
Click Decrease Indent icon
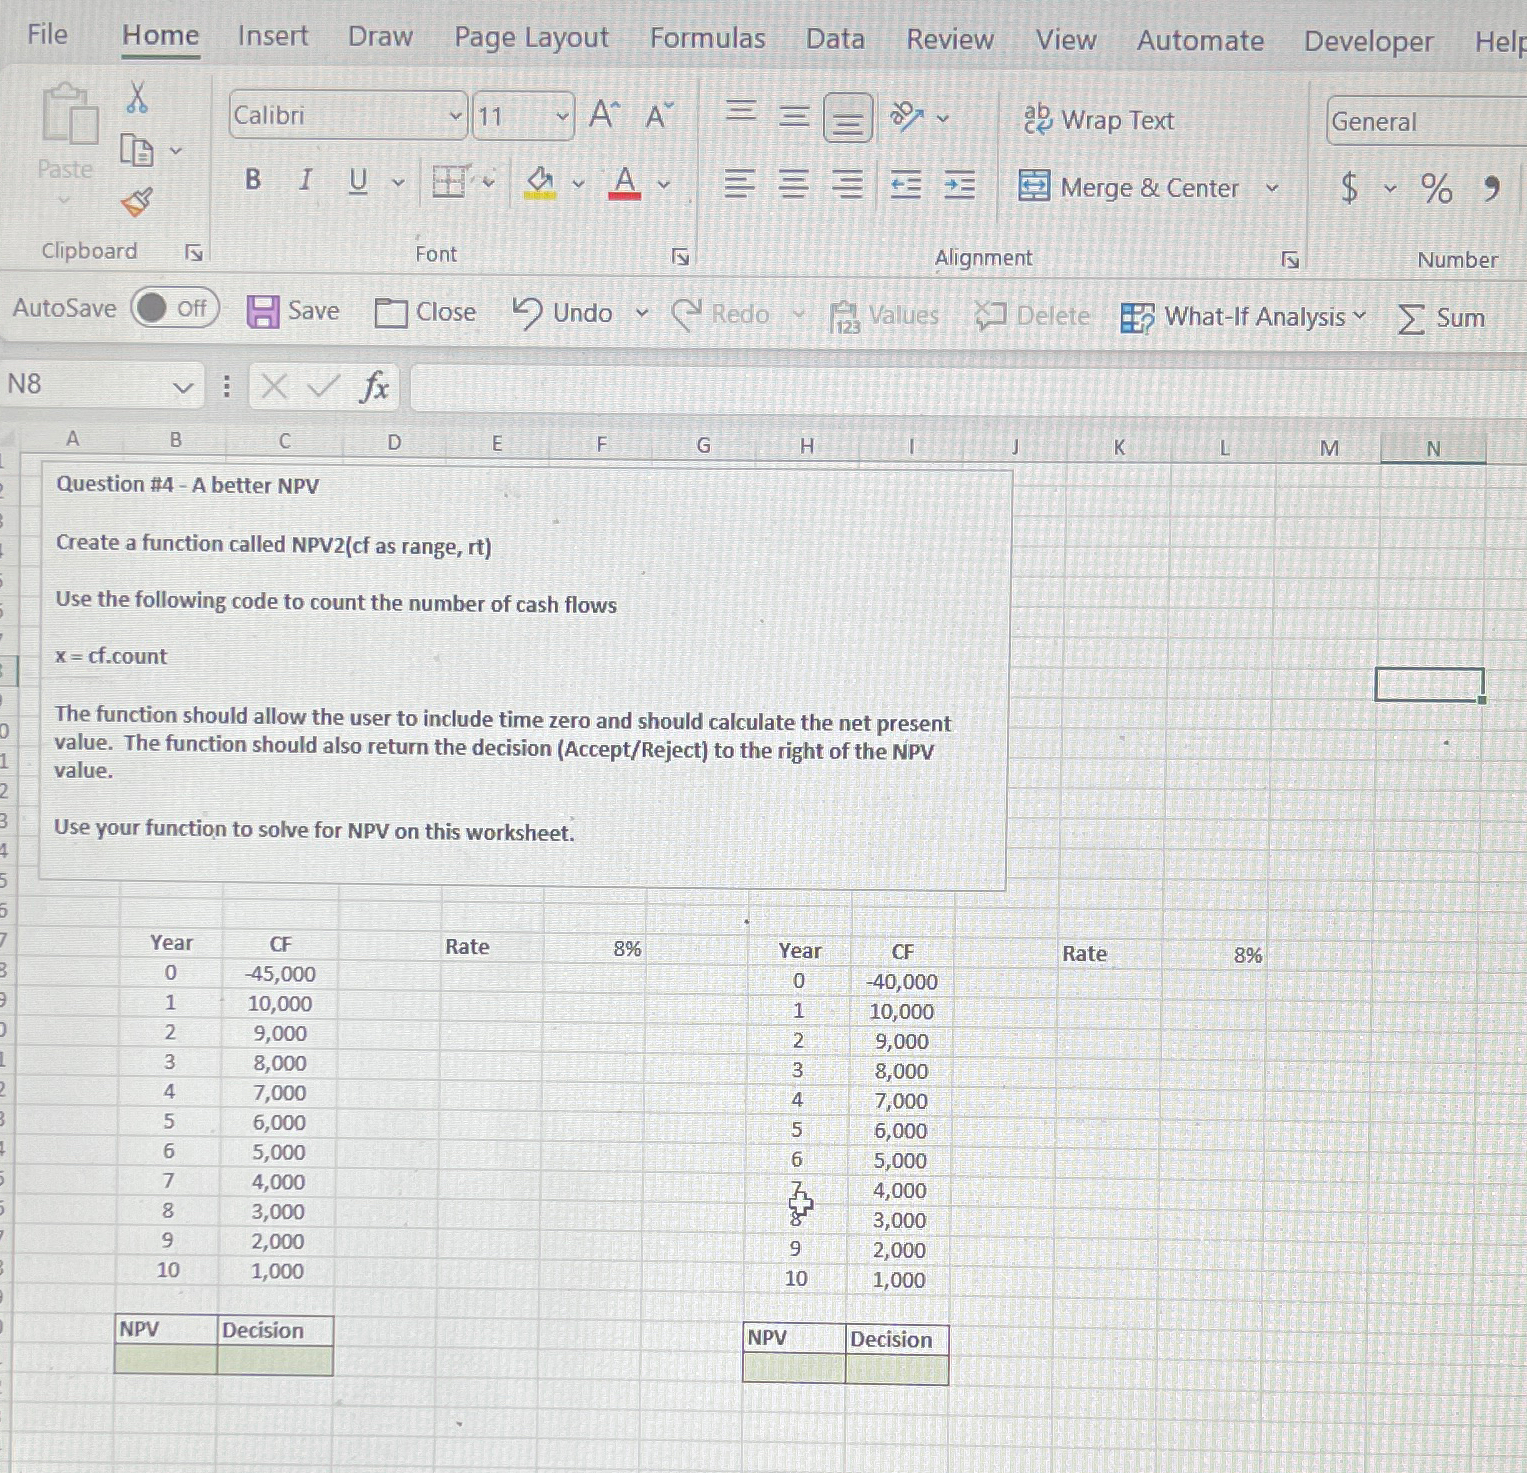(x=906, y=186)
